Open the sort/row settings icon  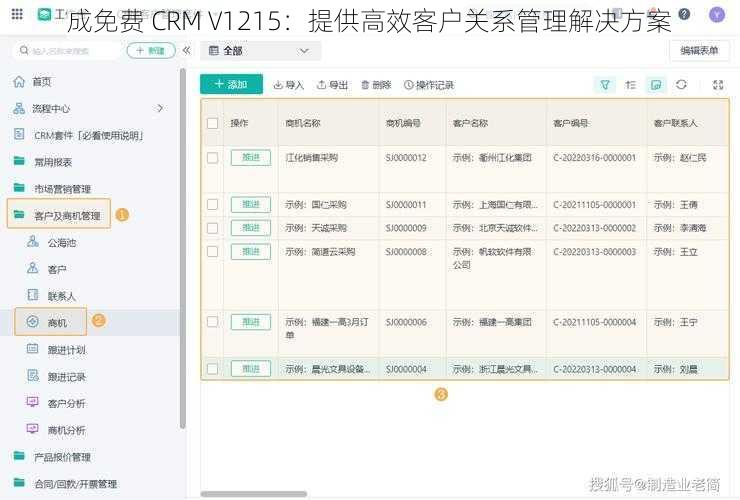(631, 85)
